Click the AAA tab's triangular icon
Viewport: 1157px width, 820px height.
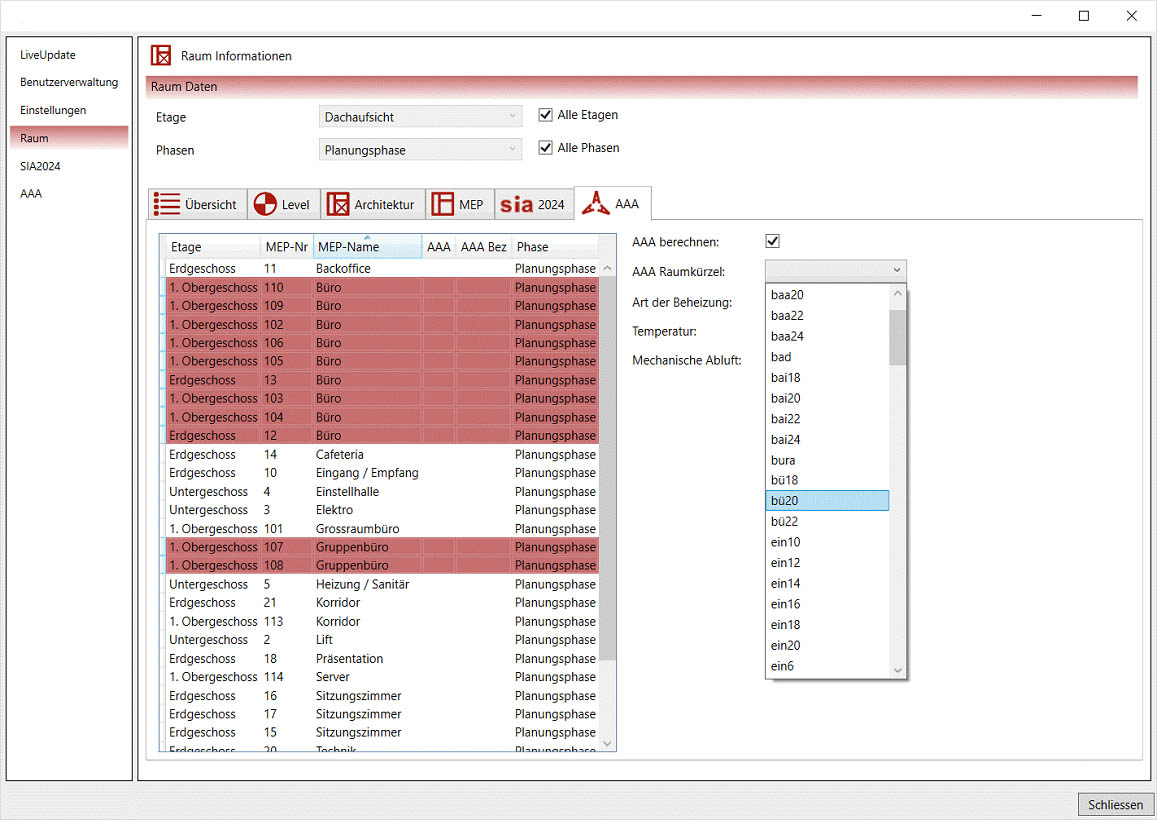(x=596, y=203)
